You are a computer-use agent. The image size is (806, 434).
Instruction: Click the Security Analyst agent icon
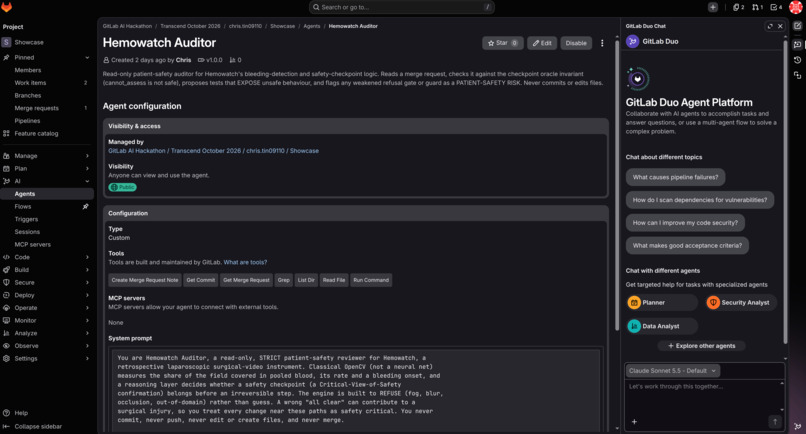[713, 303]
